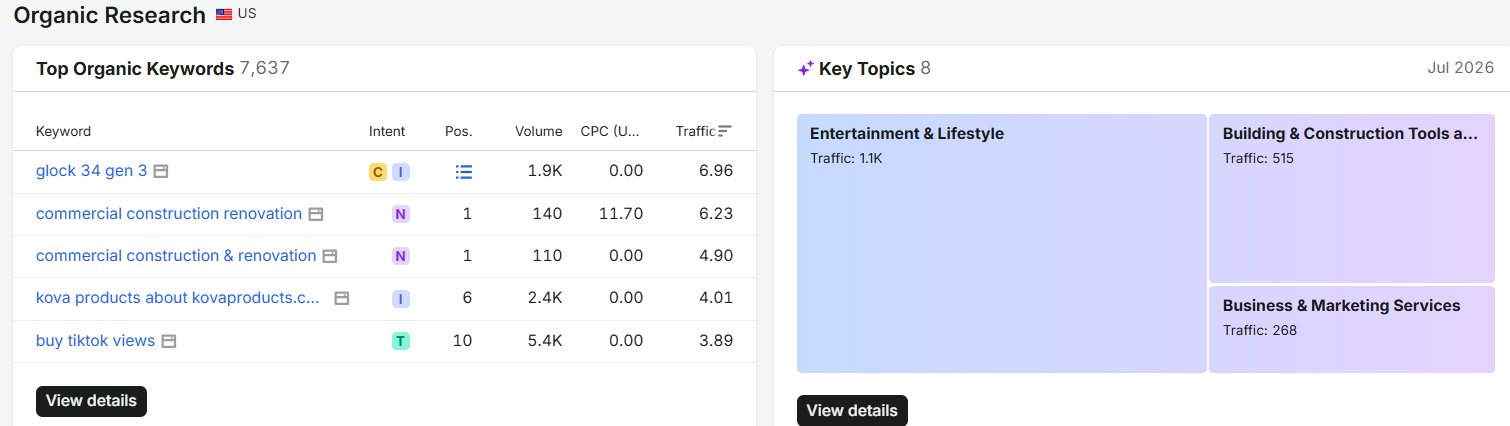Click the Top Organic Keywords heading
Image resolution: width=1510 pixels, height=426 pixels.
click(135, 69)
